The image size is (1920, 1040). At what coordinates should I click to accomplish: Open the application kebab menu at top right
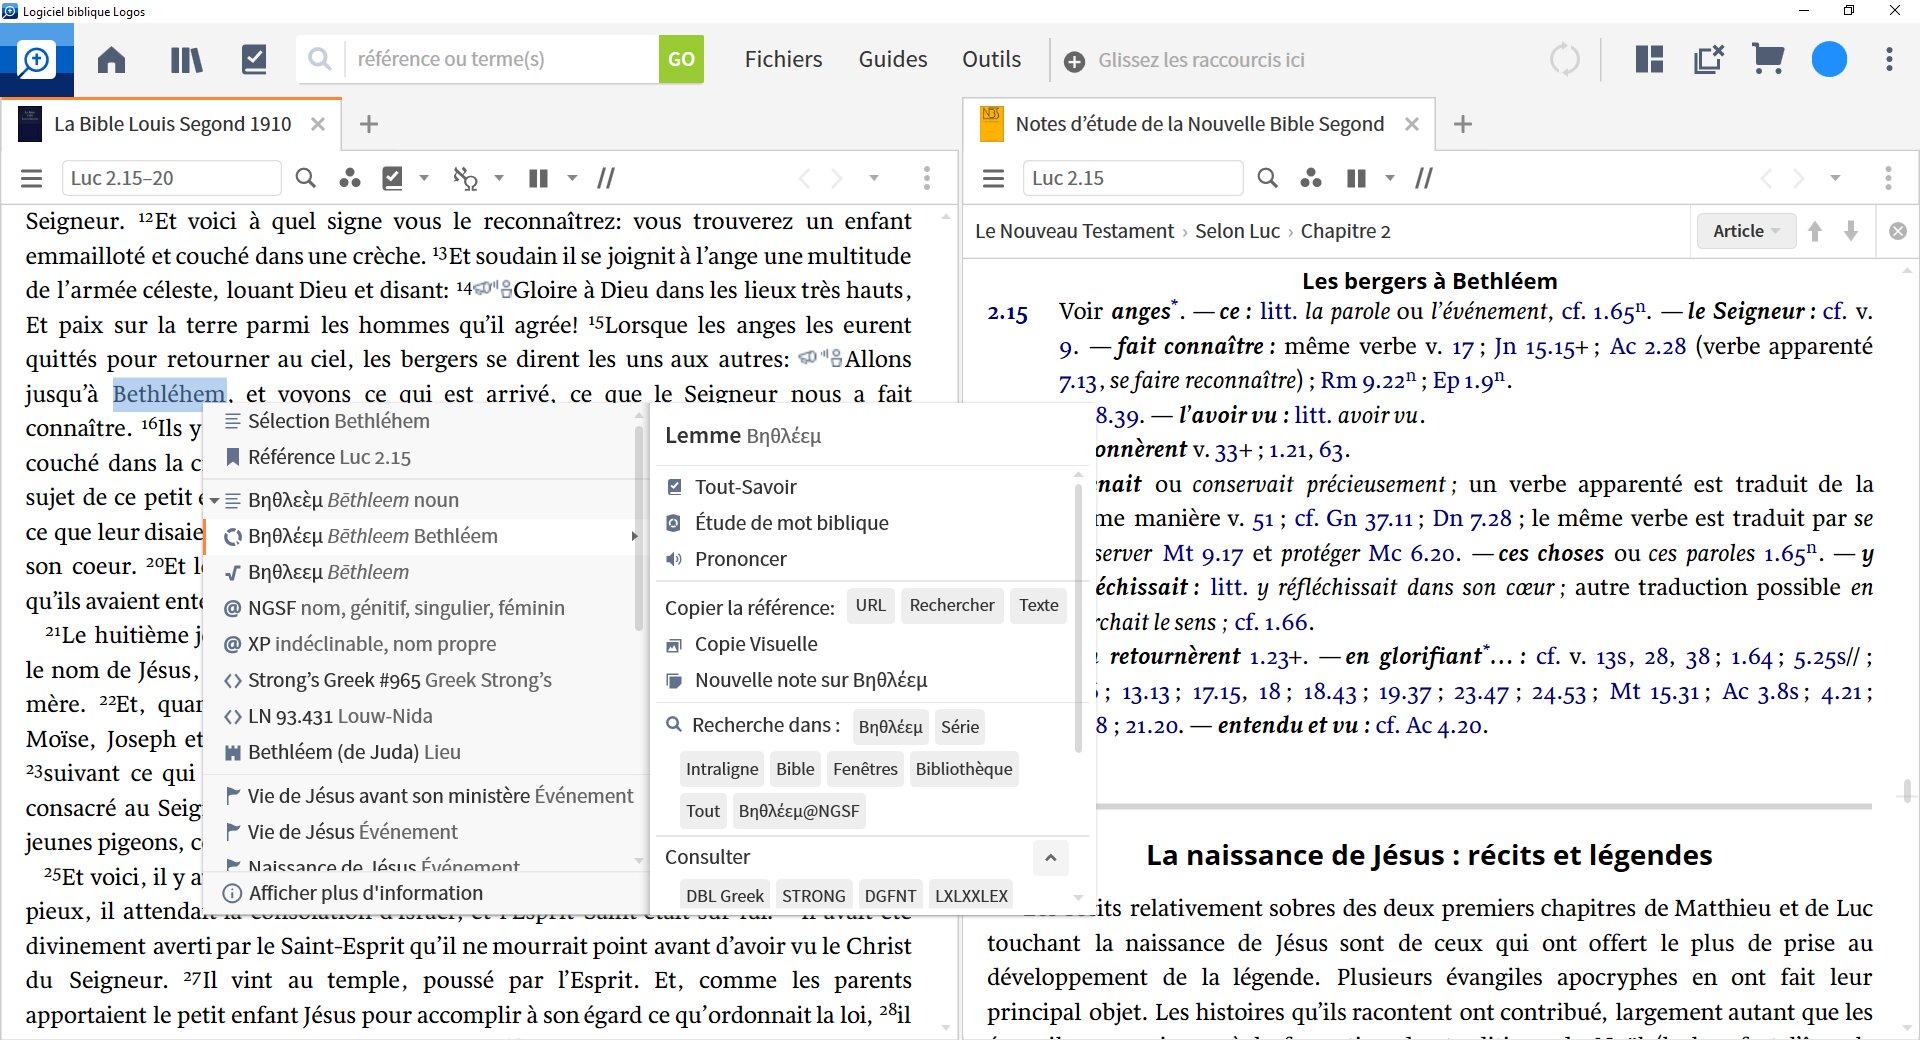[x=1889, y=60]
